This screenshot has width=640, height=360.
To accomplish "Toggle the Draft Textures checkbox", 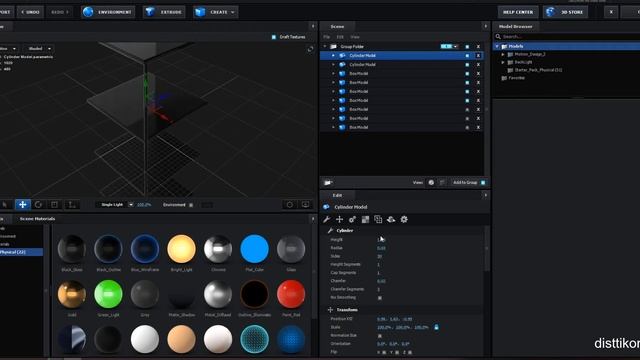I will click(274, 37).
